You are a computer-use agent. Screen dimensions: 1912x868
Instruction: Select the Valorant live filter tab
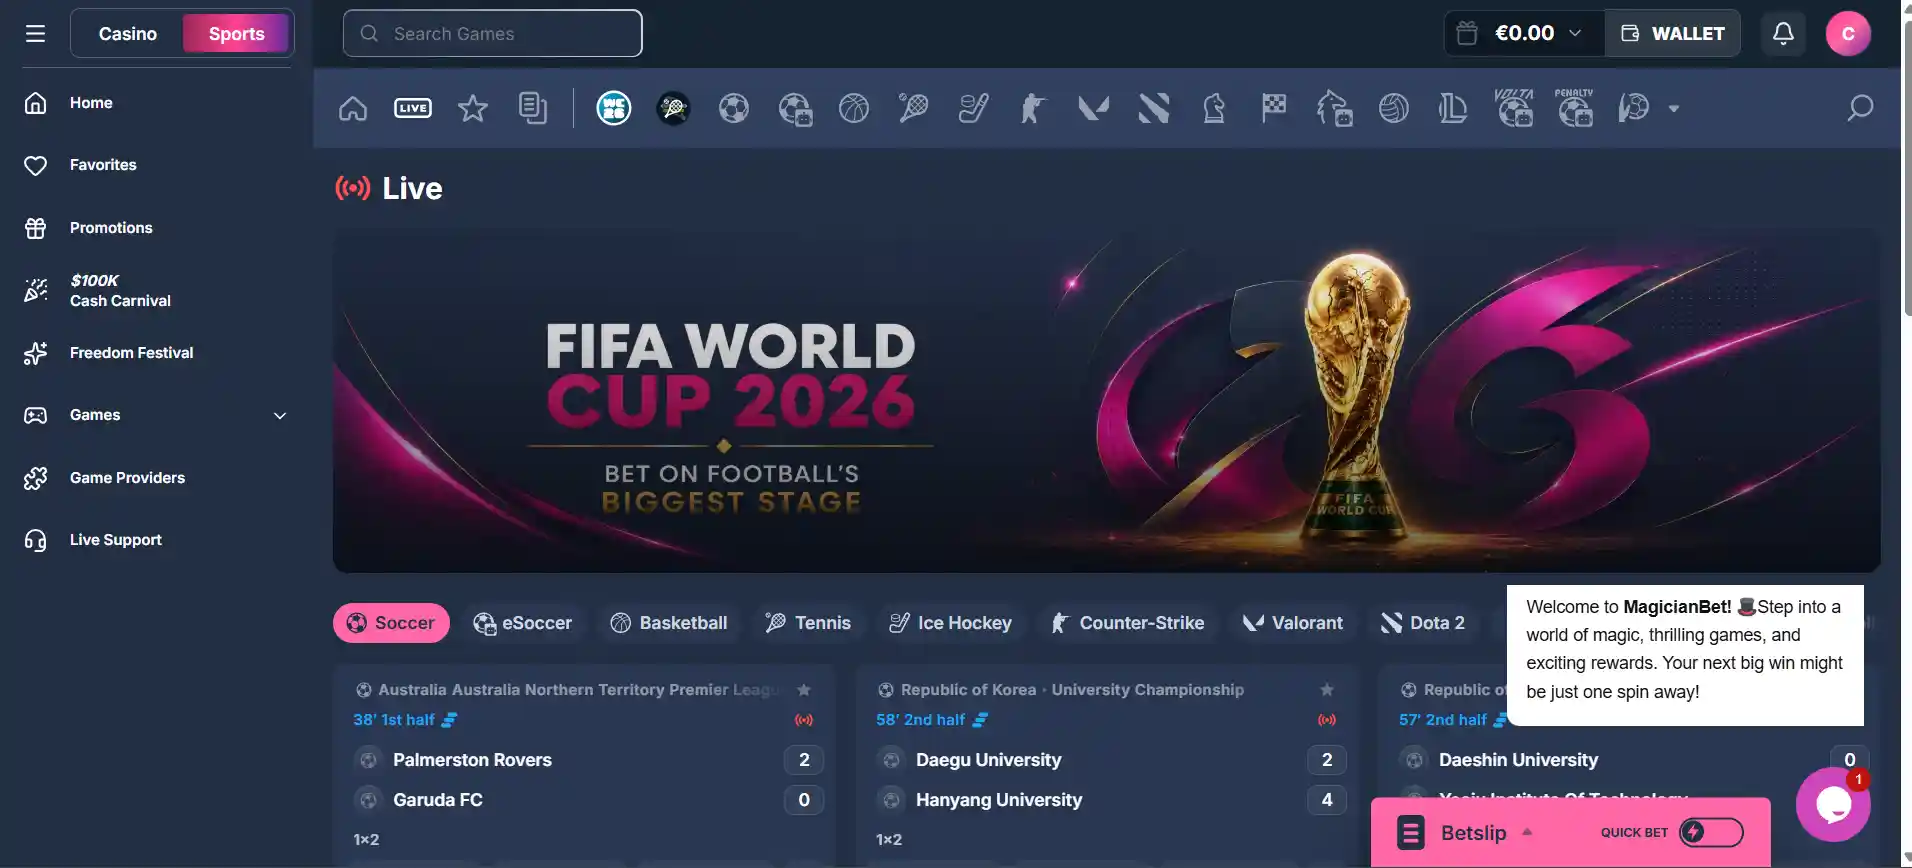(1293, 623)
